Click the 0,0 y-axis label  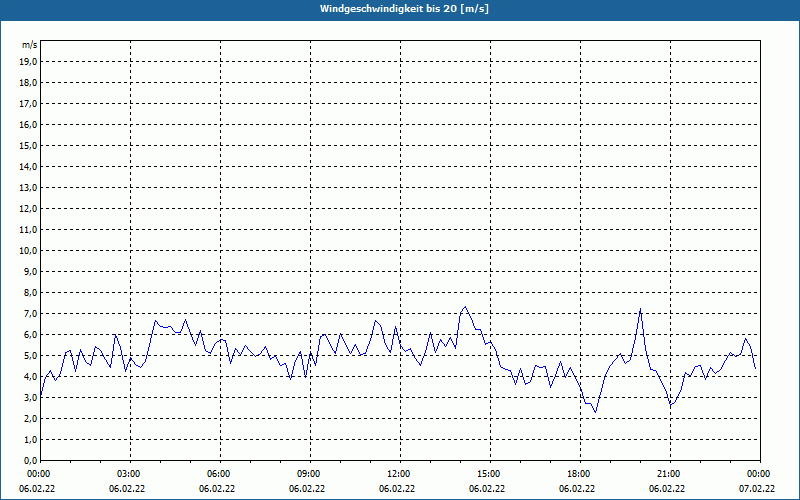30,461
